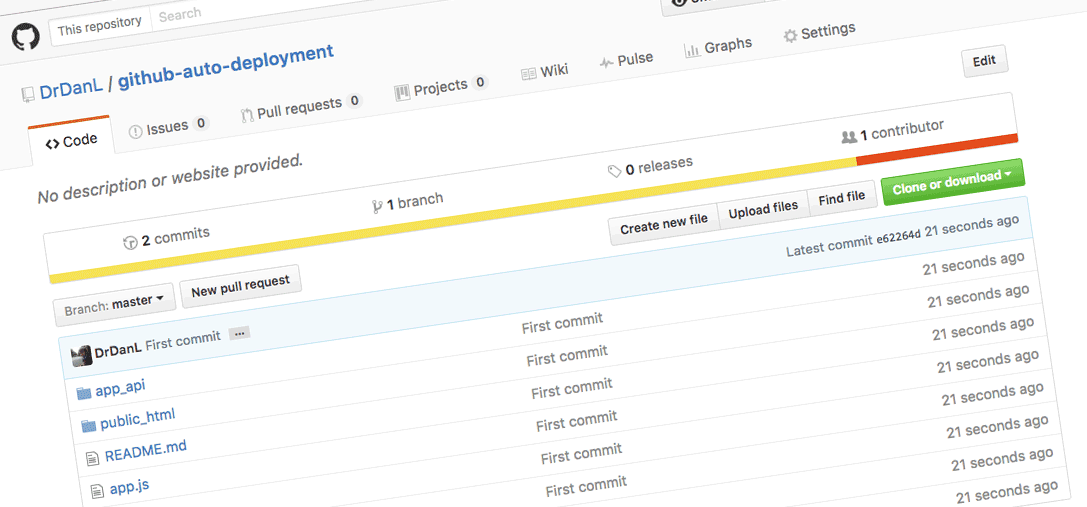Image resolution: width=1087 pixels, height=507 pixels.
Task: Click the Upload files button
Action: (763, 209)
